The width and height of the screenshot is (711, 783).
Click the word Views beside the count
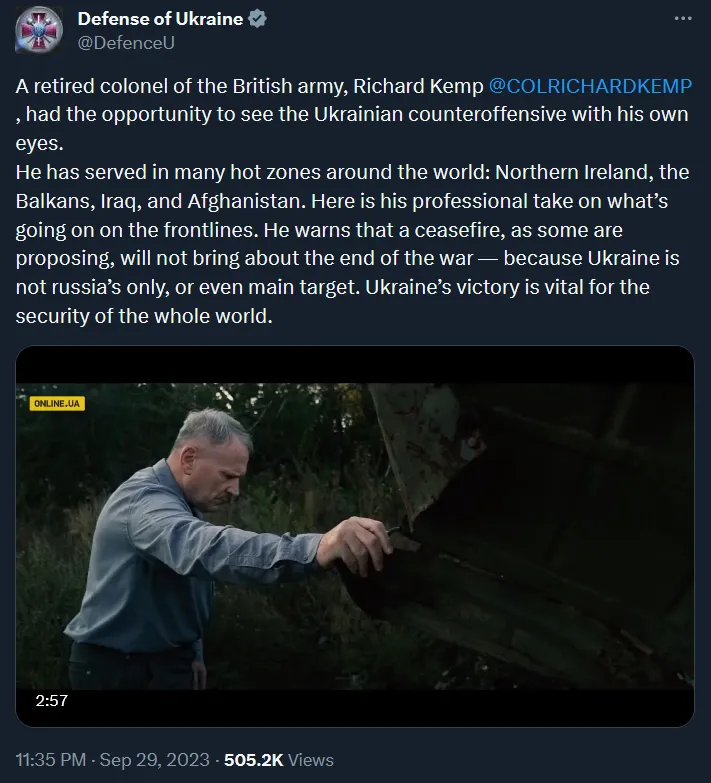click(x=312, y=760)
